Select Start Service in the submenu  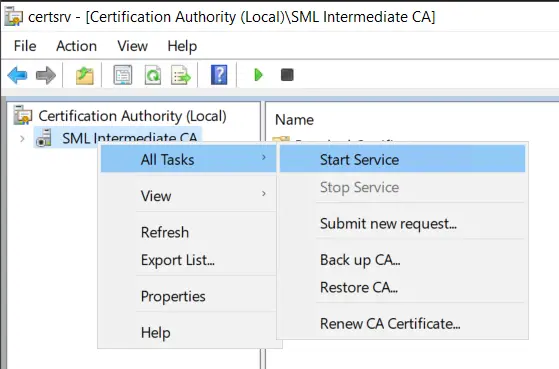tap(402, 159)
